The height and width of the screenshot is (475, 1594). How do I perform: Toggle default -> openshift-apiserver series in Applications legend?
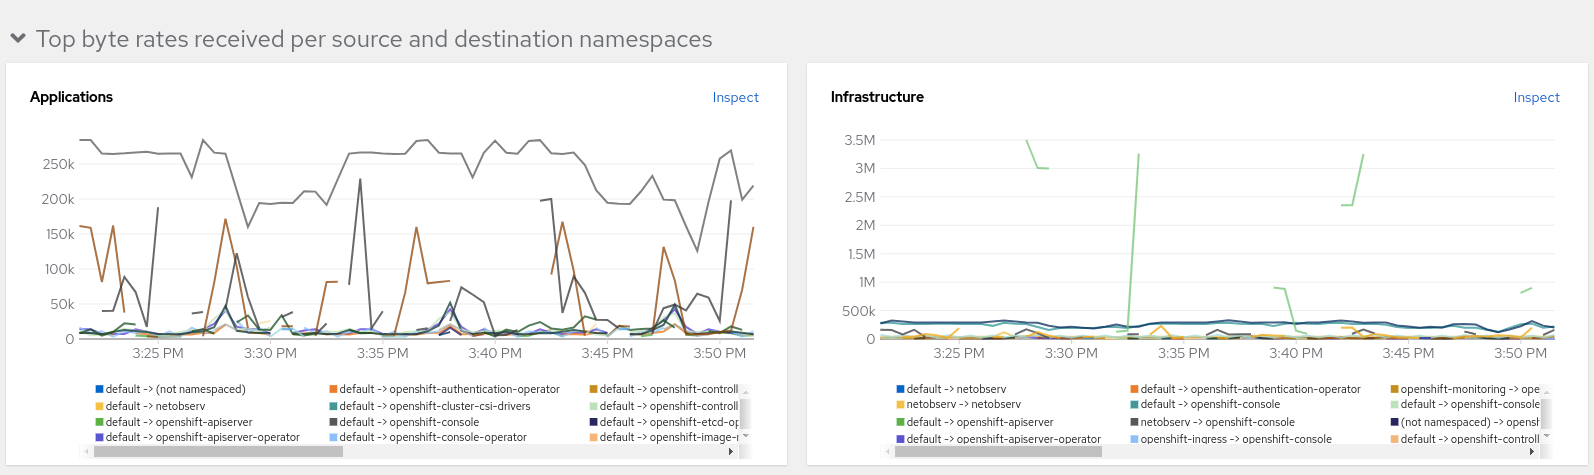179,422
